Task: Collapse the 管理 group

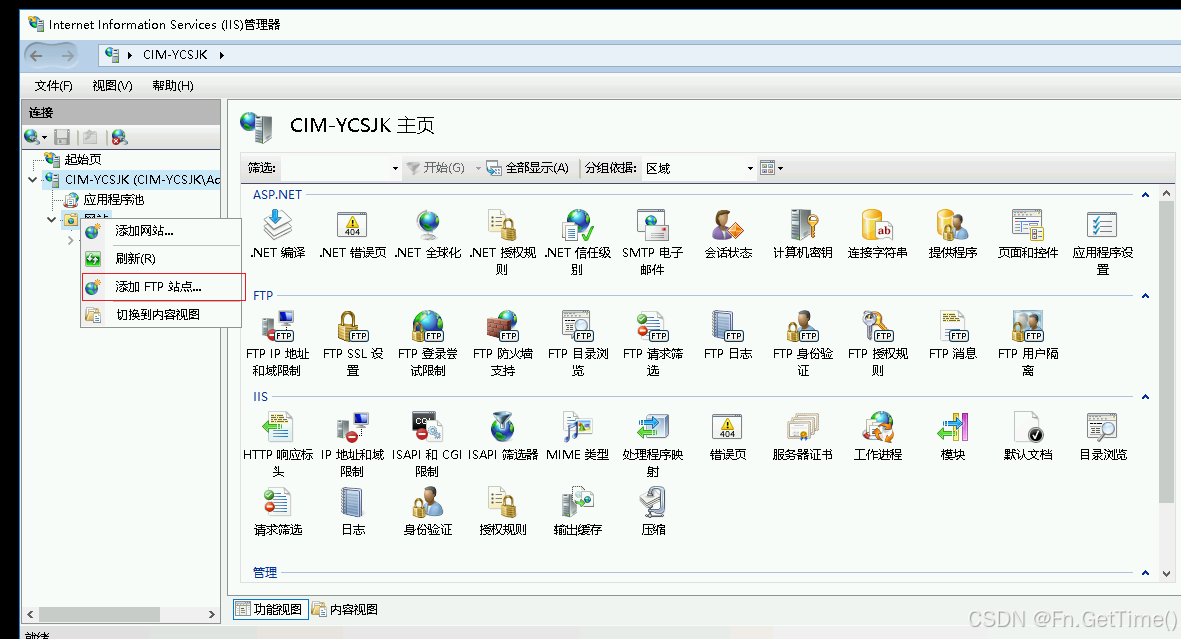Action: [x=1145, y=573]
